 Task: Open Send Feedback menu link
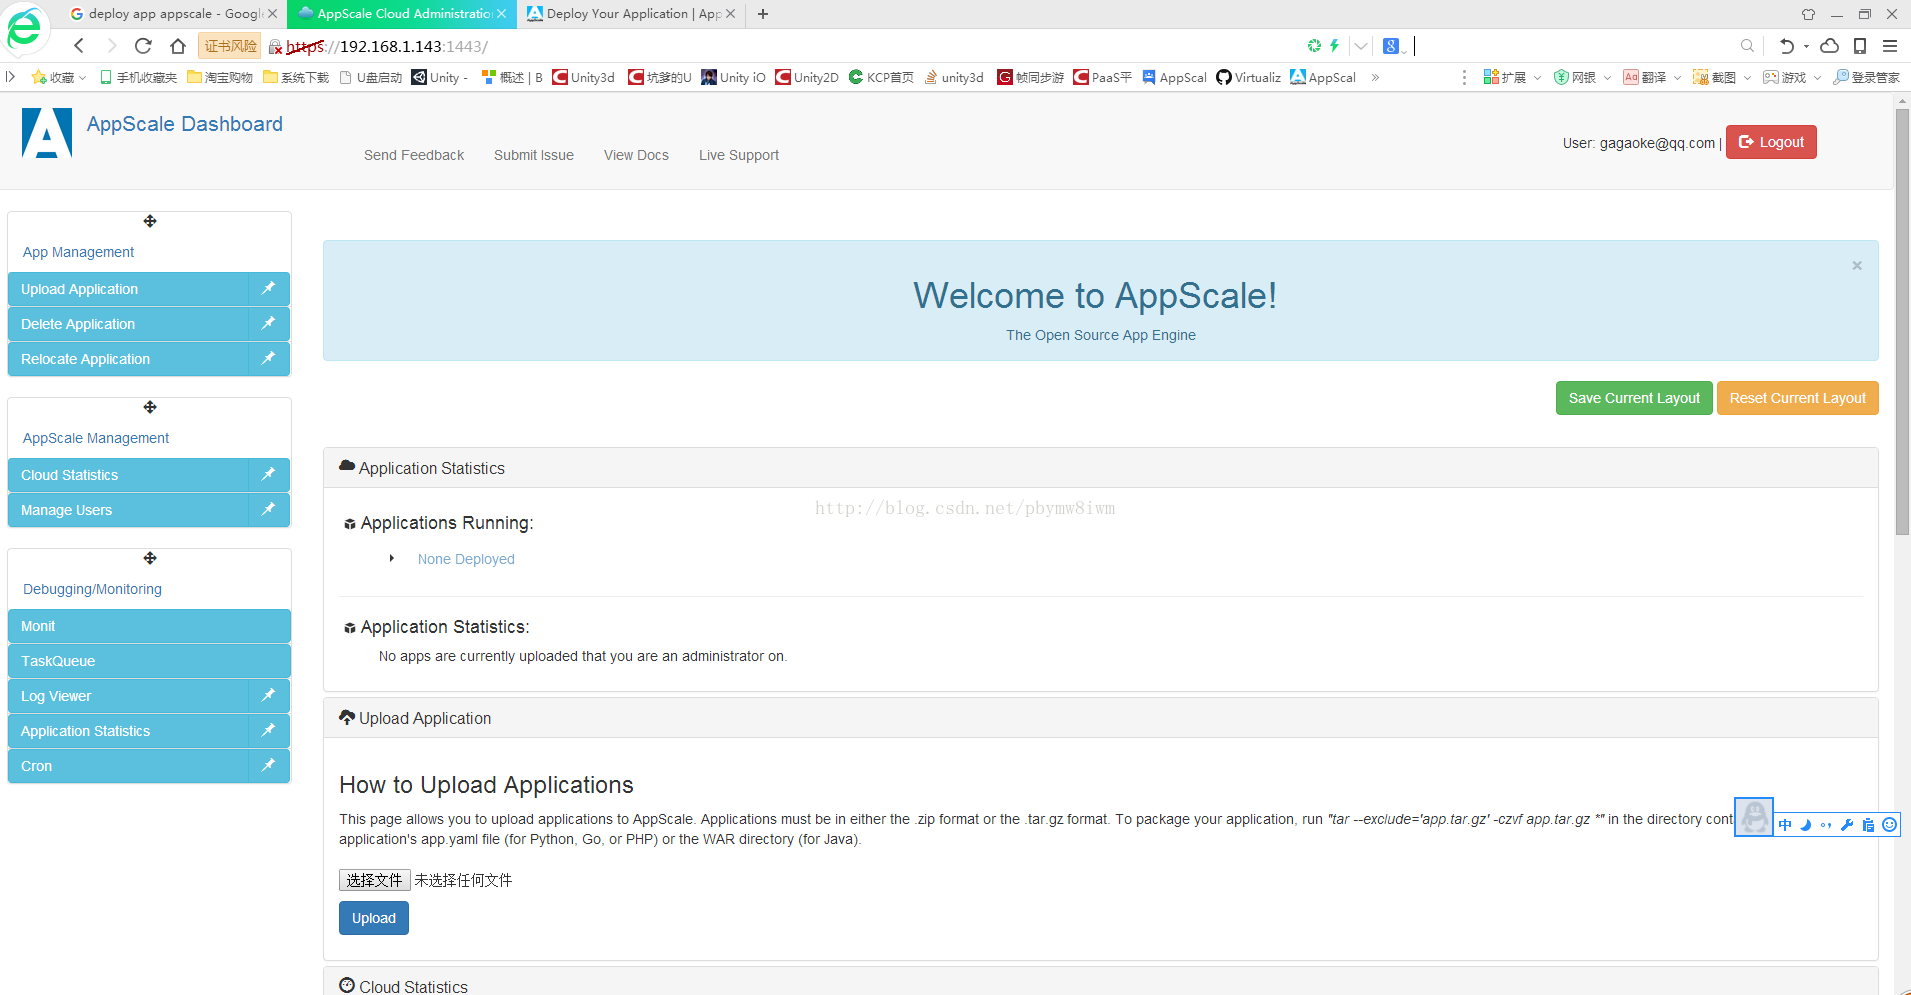click(414, 155)
